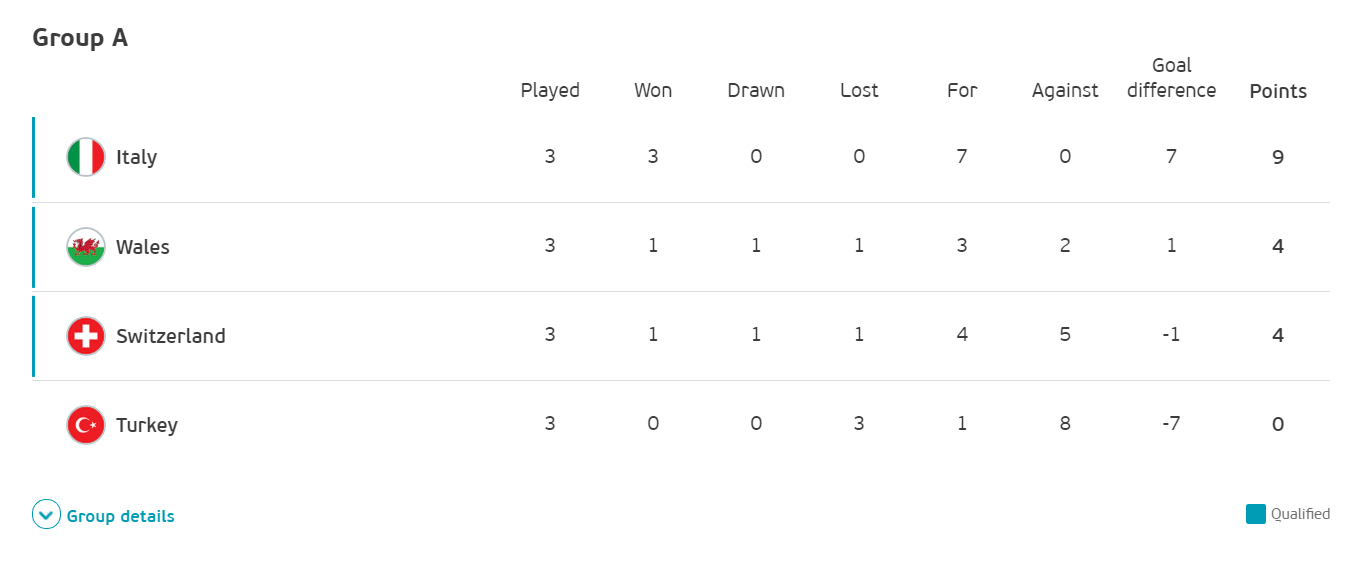The height and width of the screenshot is (561, 1356).
Task: Click the Group details chevron icon
Action: tap(47, 515)
